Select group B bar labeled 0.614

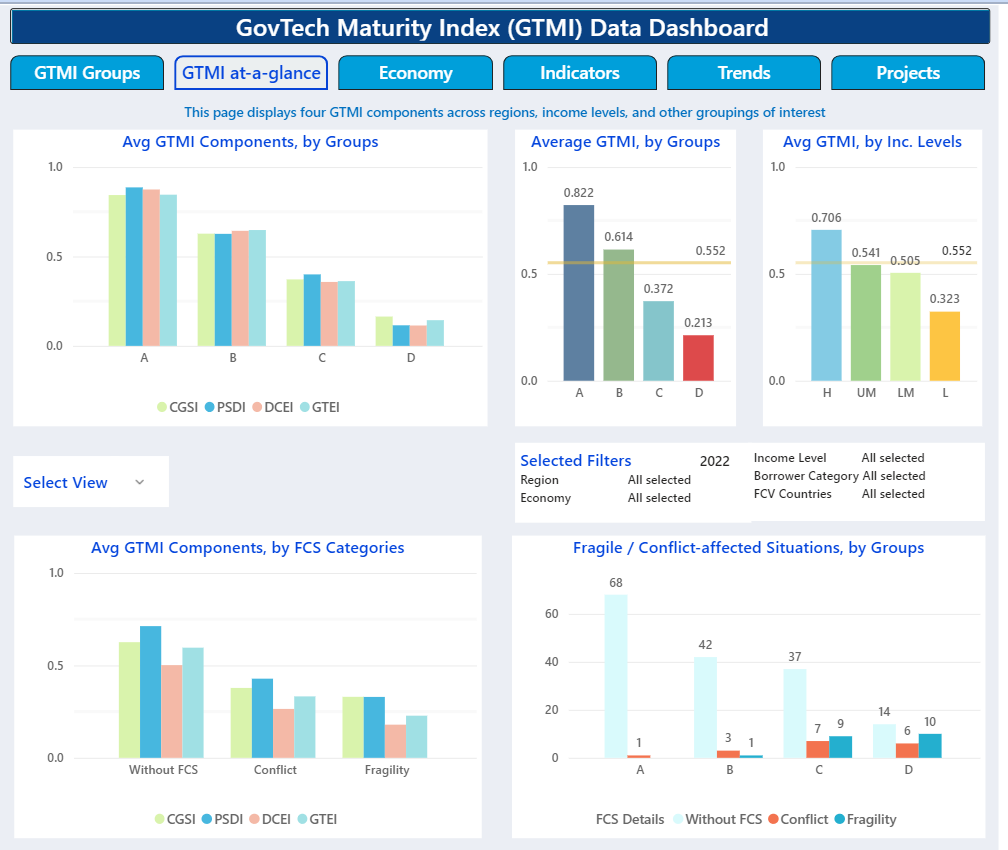(618, 315)
